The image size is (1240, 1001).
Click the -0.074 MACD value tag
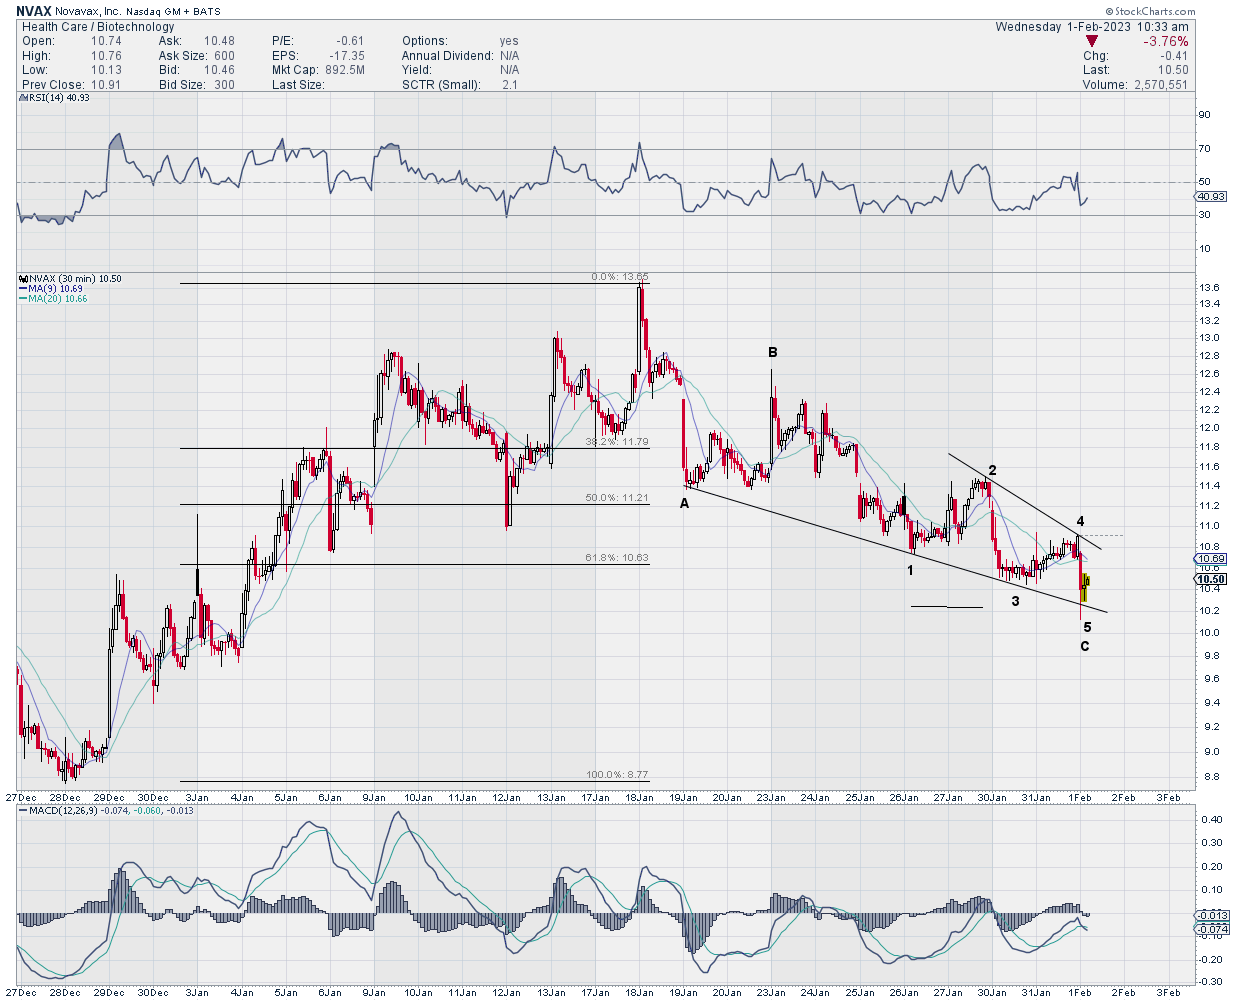1212,929
